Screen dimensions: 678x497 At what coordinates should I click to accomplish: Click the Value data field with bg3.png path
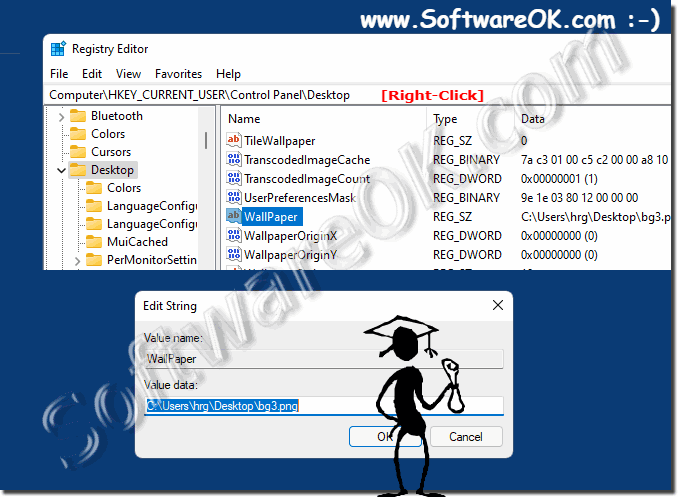(323, 406)
